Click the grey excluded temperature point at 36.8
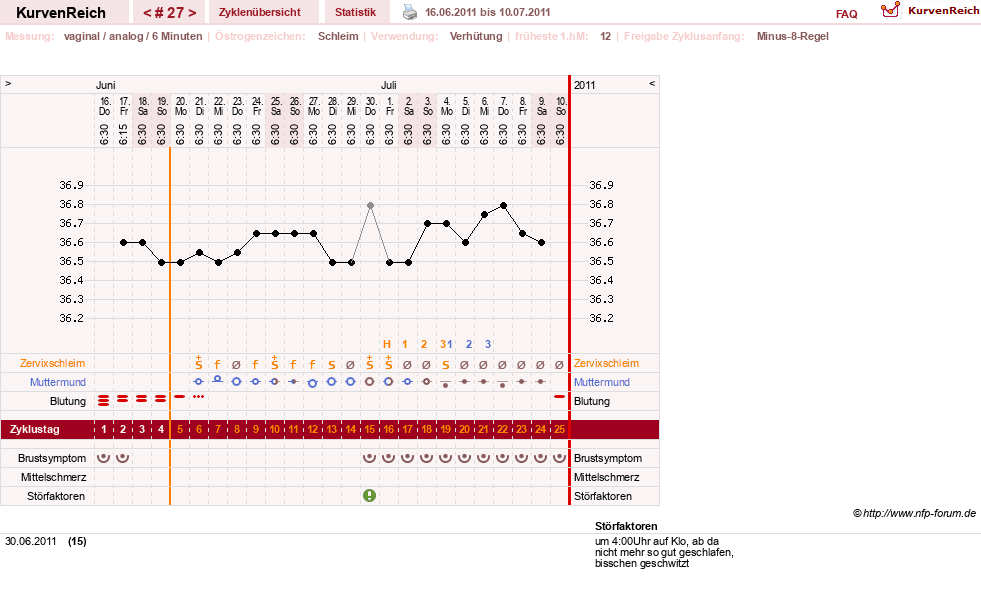Screen dimensions: 981x594 370,205
